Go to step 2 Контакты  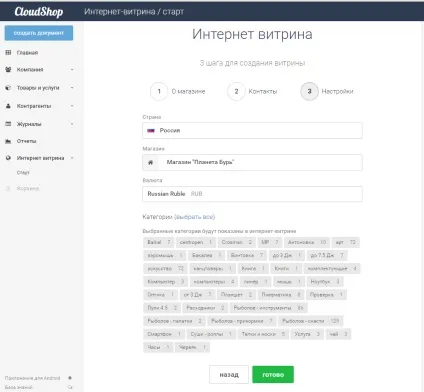252,91
